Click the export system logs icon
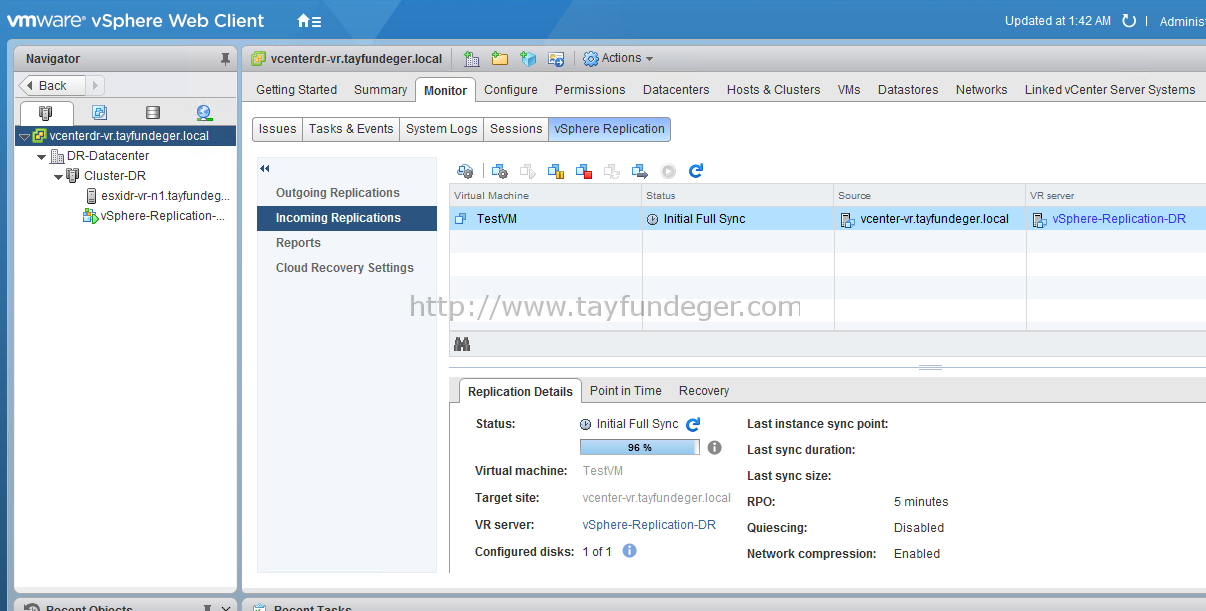The image size is (1206, 611). [556, 59]
